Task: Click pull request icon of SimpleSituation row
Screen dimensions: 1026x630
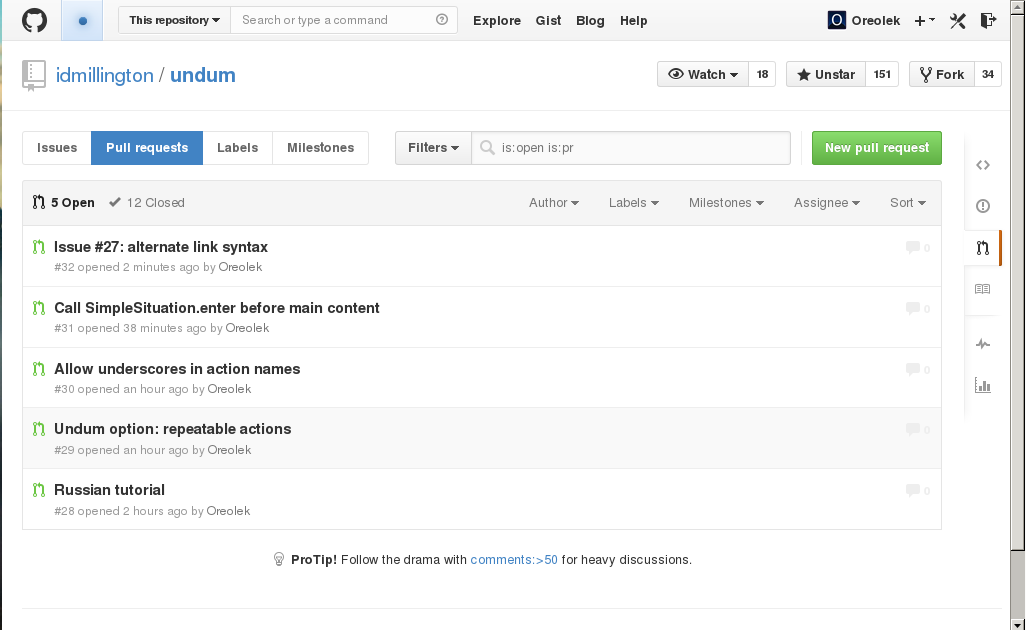Action: click(39, 307)
